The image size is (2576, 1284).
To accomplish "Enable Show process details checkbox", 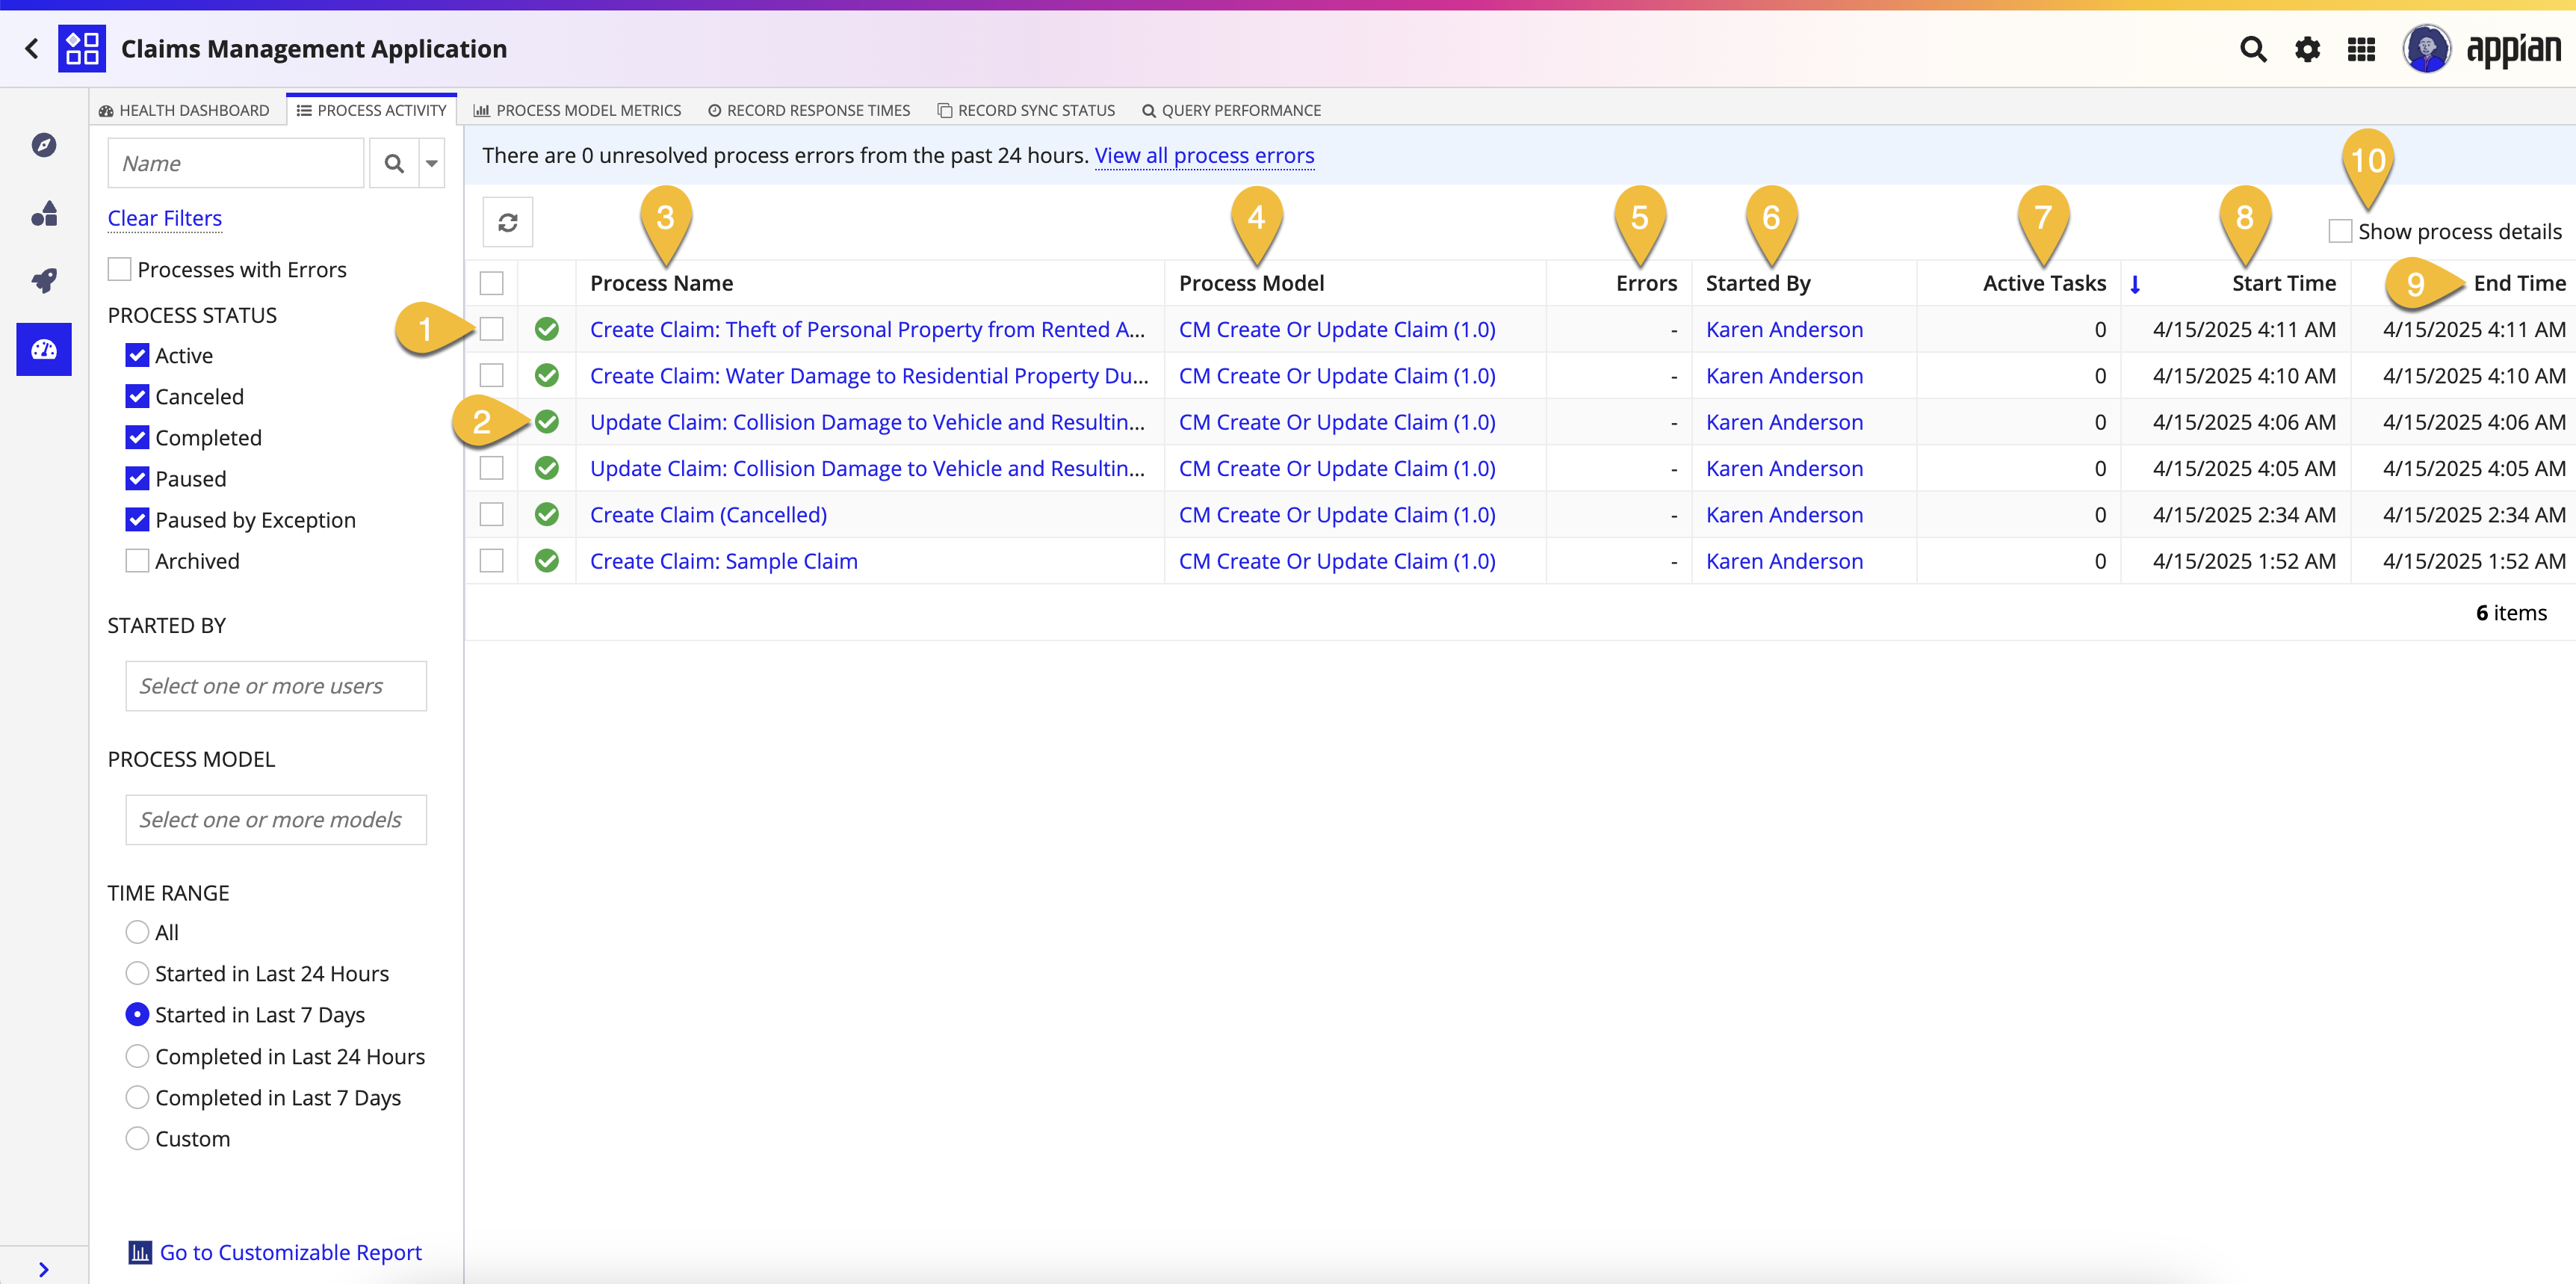I will click(x=2340, y=231).
